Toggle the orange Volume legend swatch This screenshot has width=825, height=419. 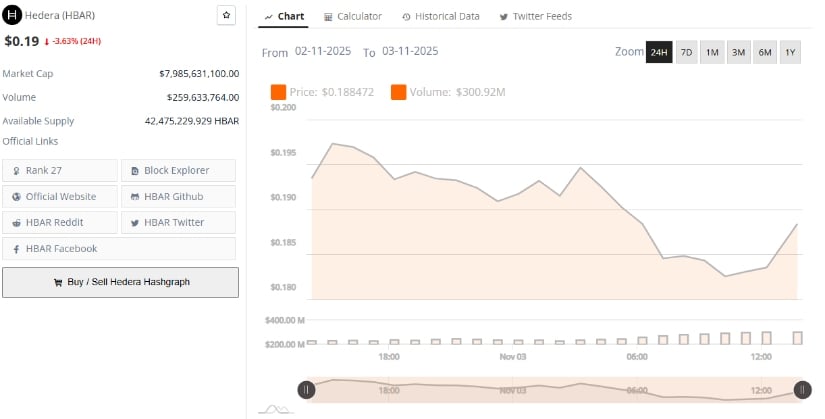coord(398,92)
